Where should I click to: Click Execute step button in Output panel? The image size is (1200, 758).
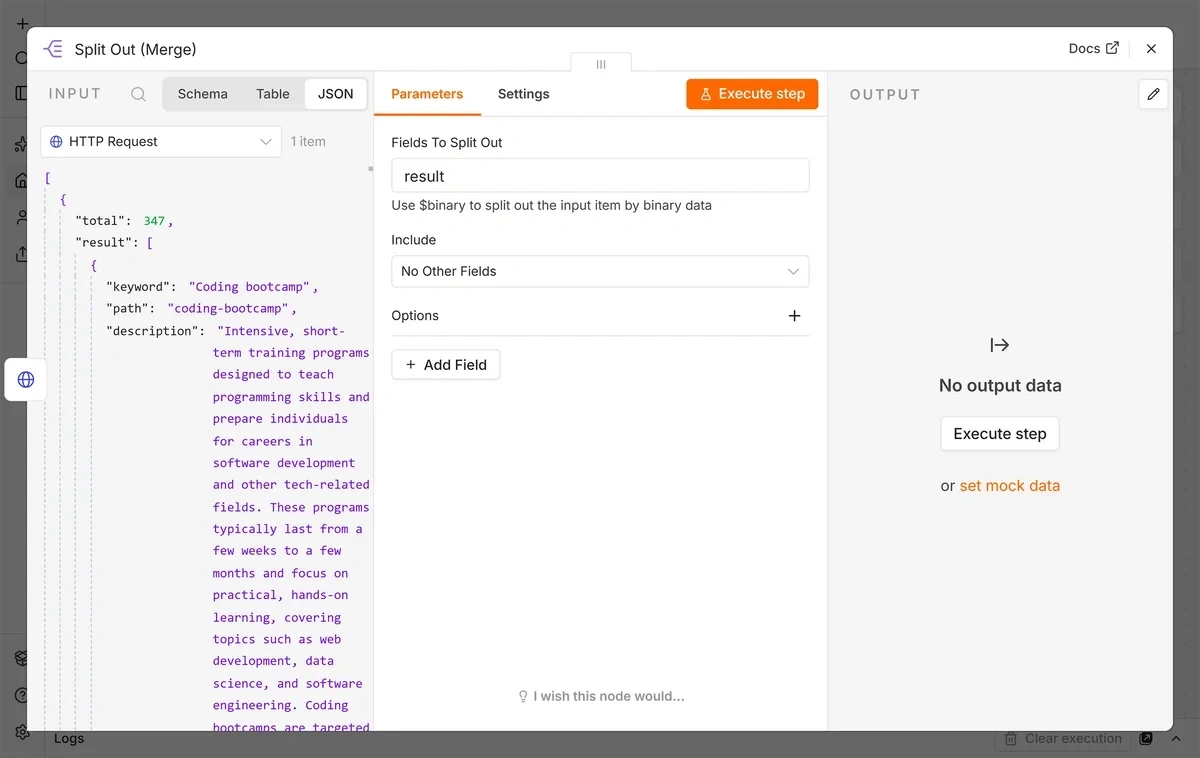[1000, 434]
